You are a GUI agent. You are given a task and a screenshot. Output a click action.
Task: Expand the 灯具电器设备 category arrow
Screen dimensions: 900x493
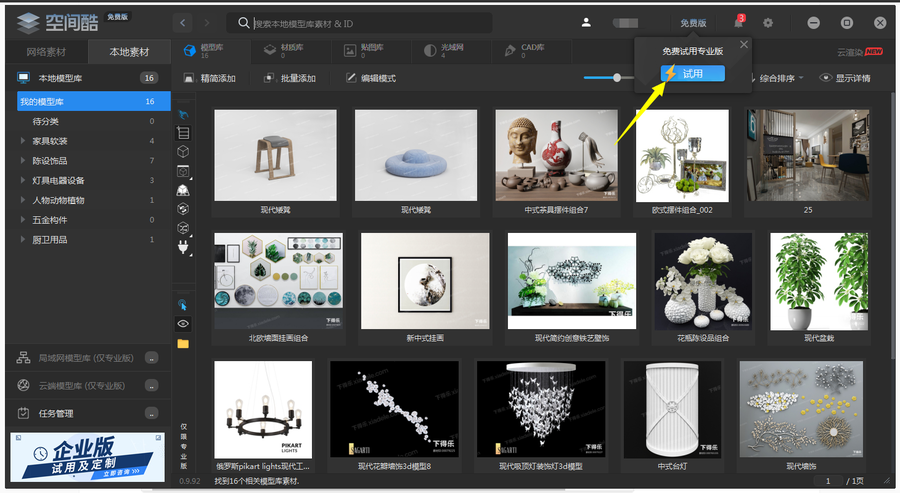click(22, 180)
